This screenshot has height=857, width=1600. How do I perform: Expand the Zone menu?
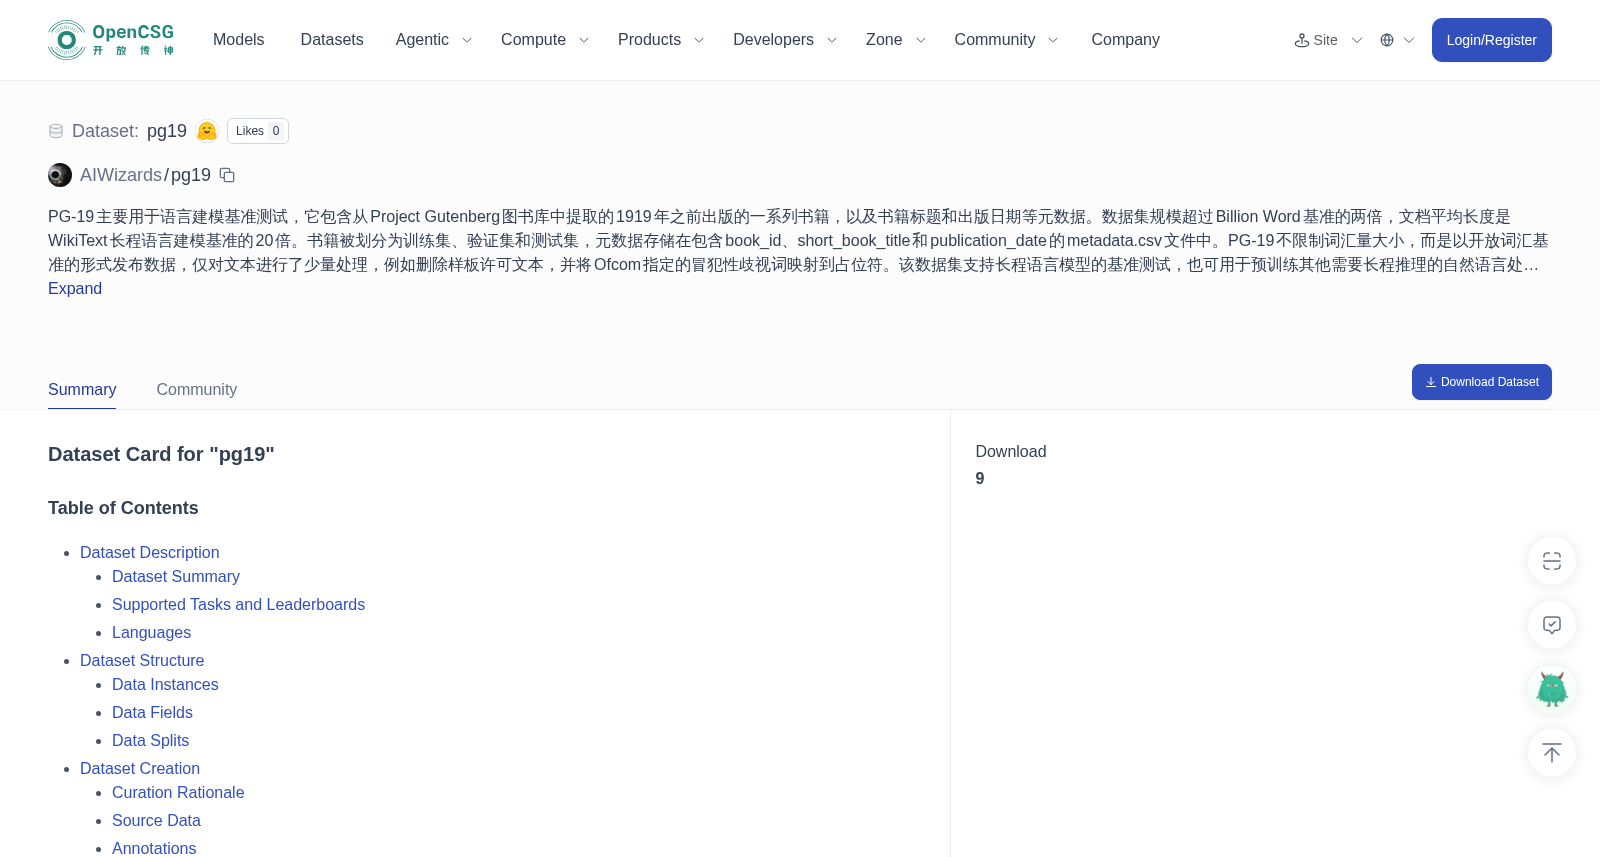tap(896, 40)
